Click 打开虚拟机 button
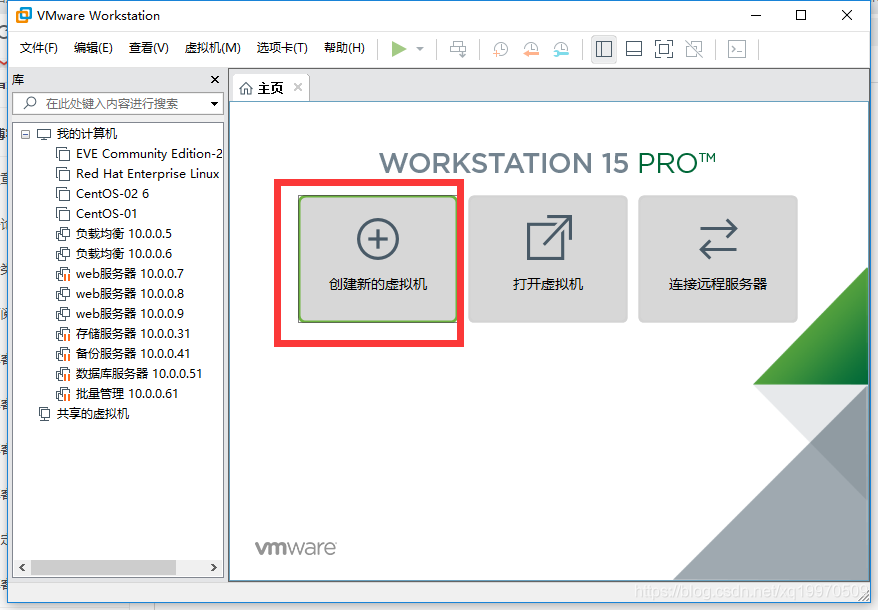 548,259
